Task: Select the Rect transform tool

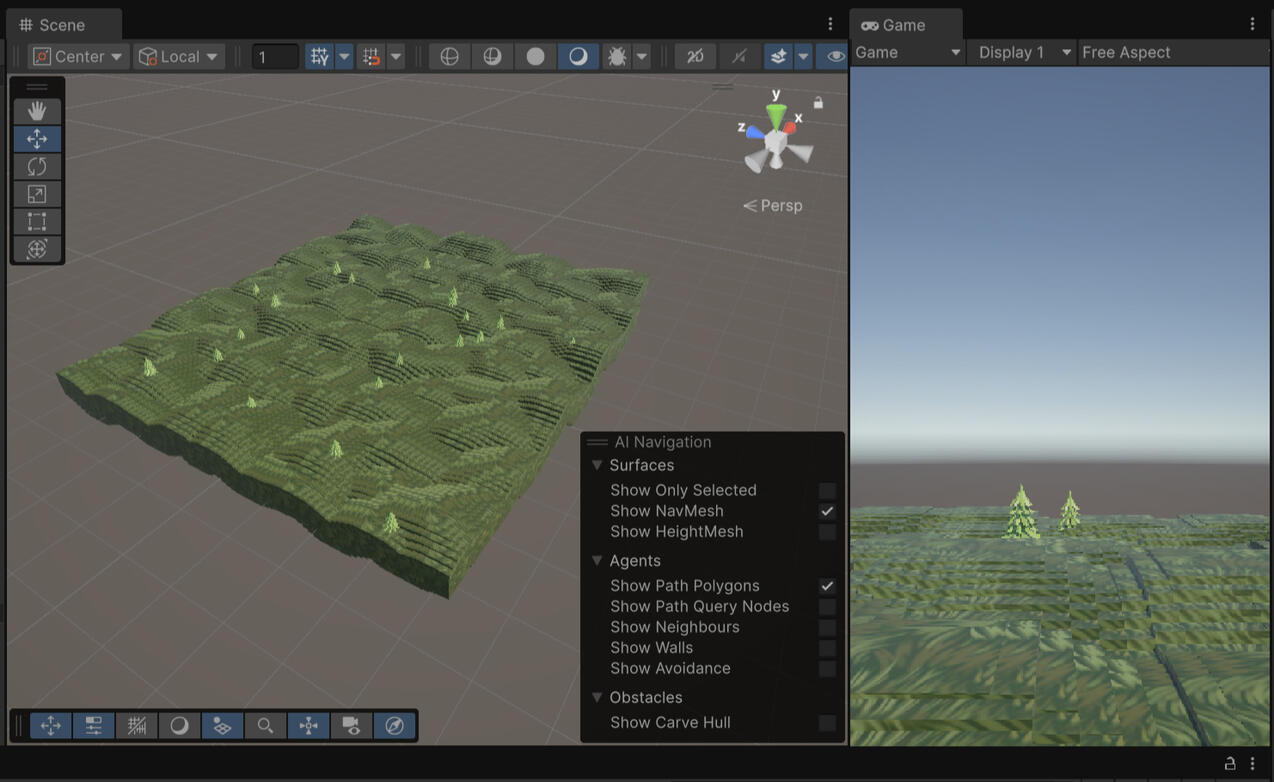Action: [37, 221]
